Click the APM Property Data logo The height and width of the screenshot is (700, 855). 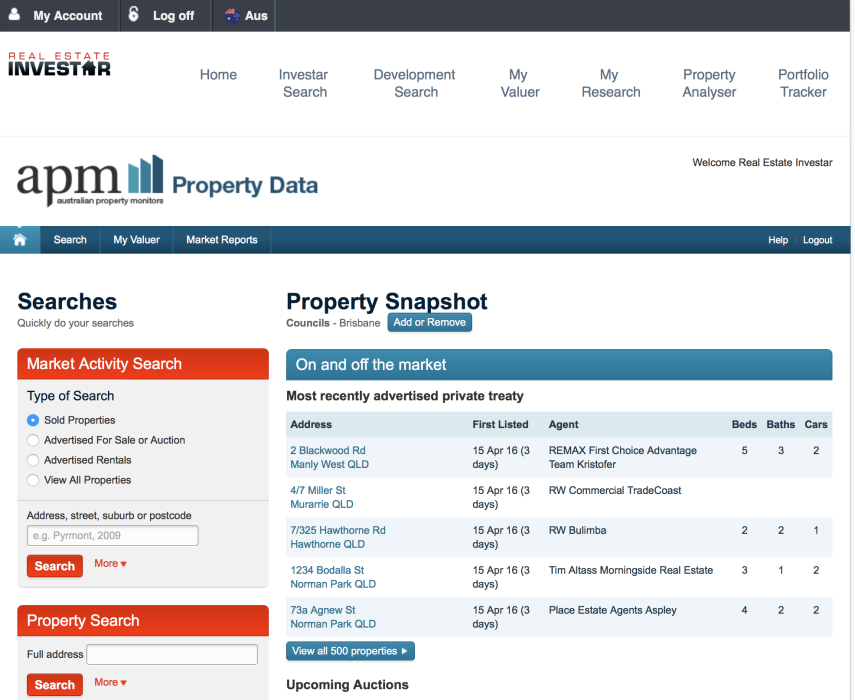pos(90,182)
